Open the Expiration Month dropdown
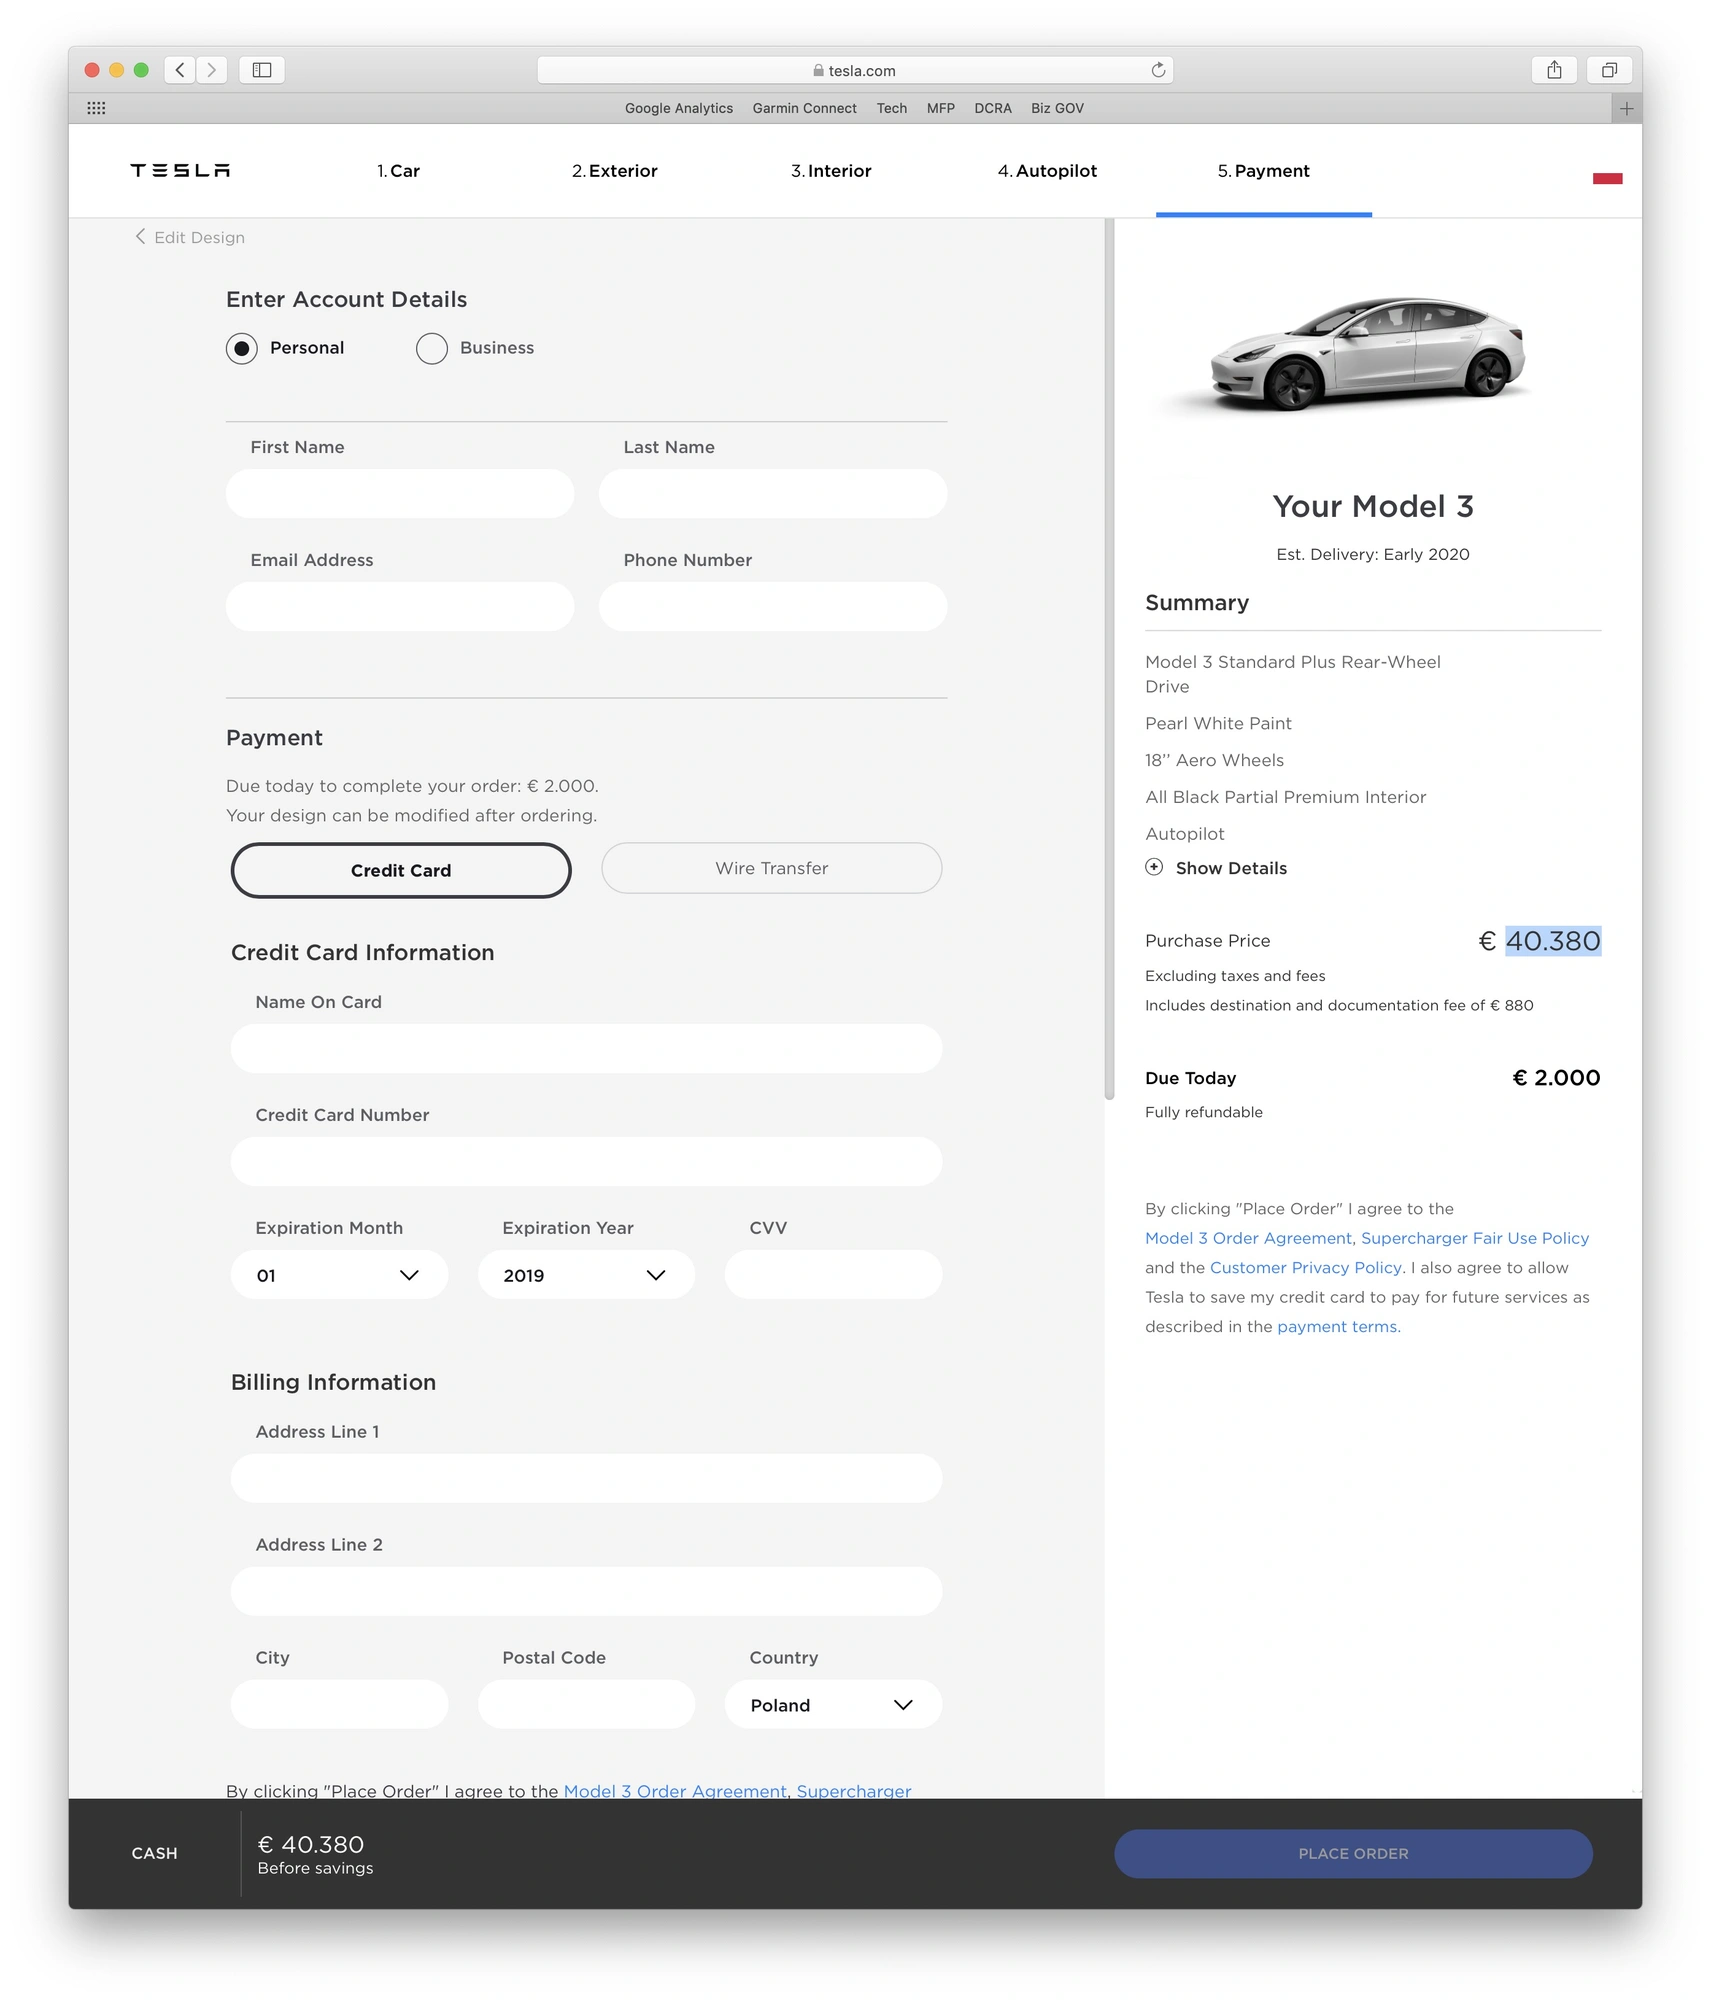The width and height of the screenshot is (1711, 2000). [x=339, y=1275]
